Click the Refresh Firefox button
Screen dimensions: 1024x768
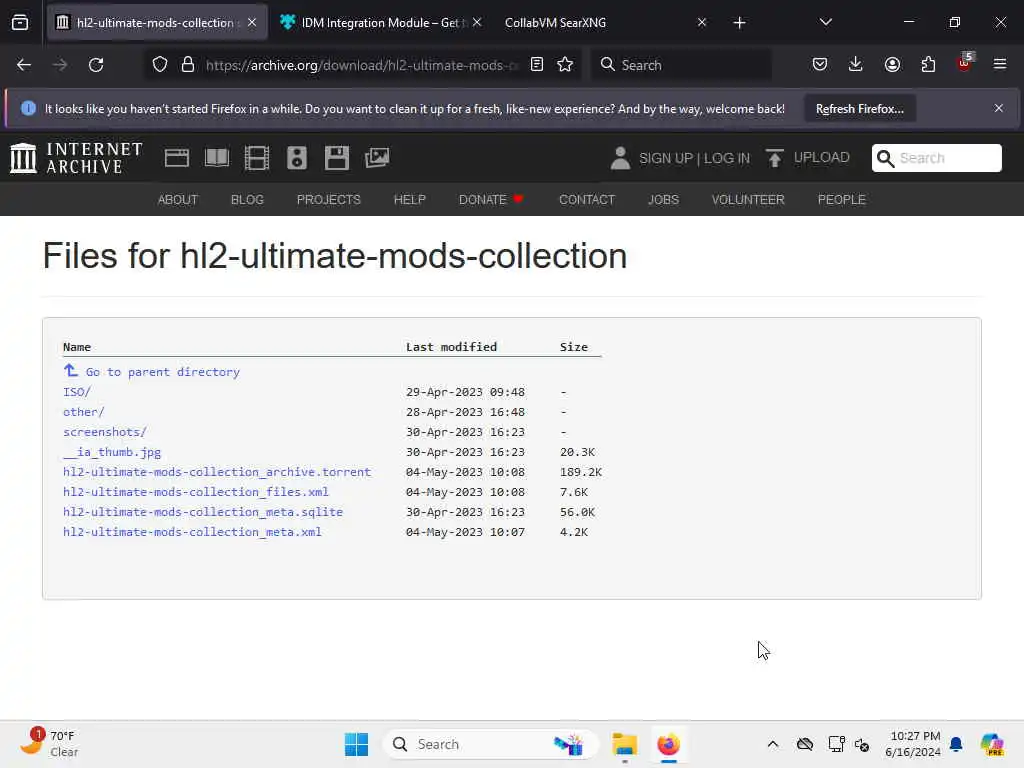pos(859,109)
